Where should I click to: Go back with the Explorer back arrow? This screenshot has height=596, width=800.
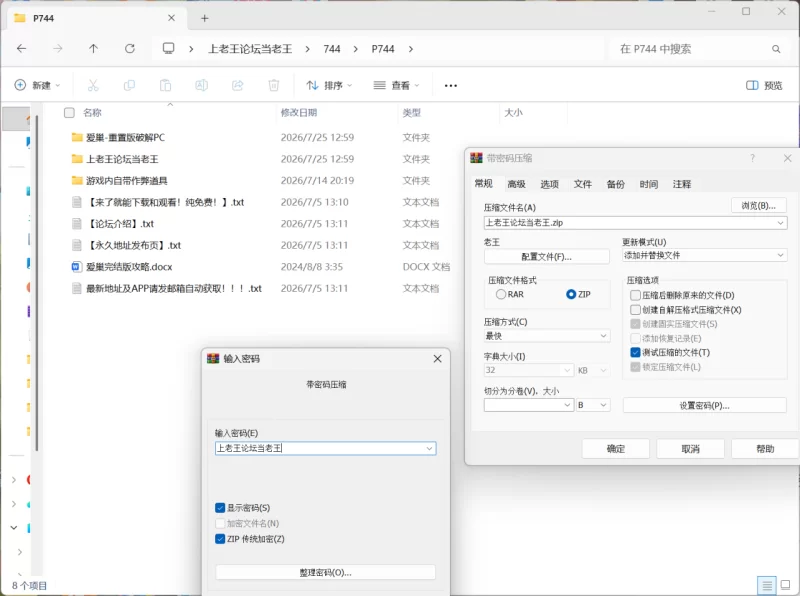click(21, 48)
